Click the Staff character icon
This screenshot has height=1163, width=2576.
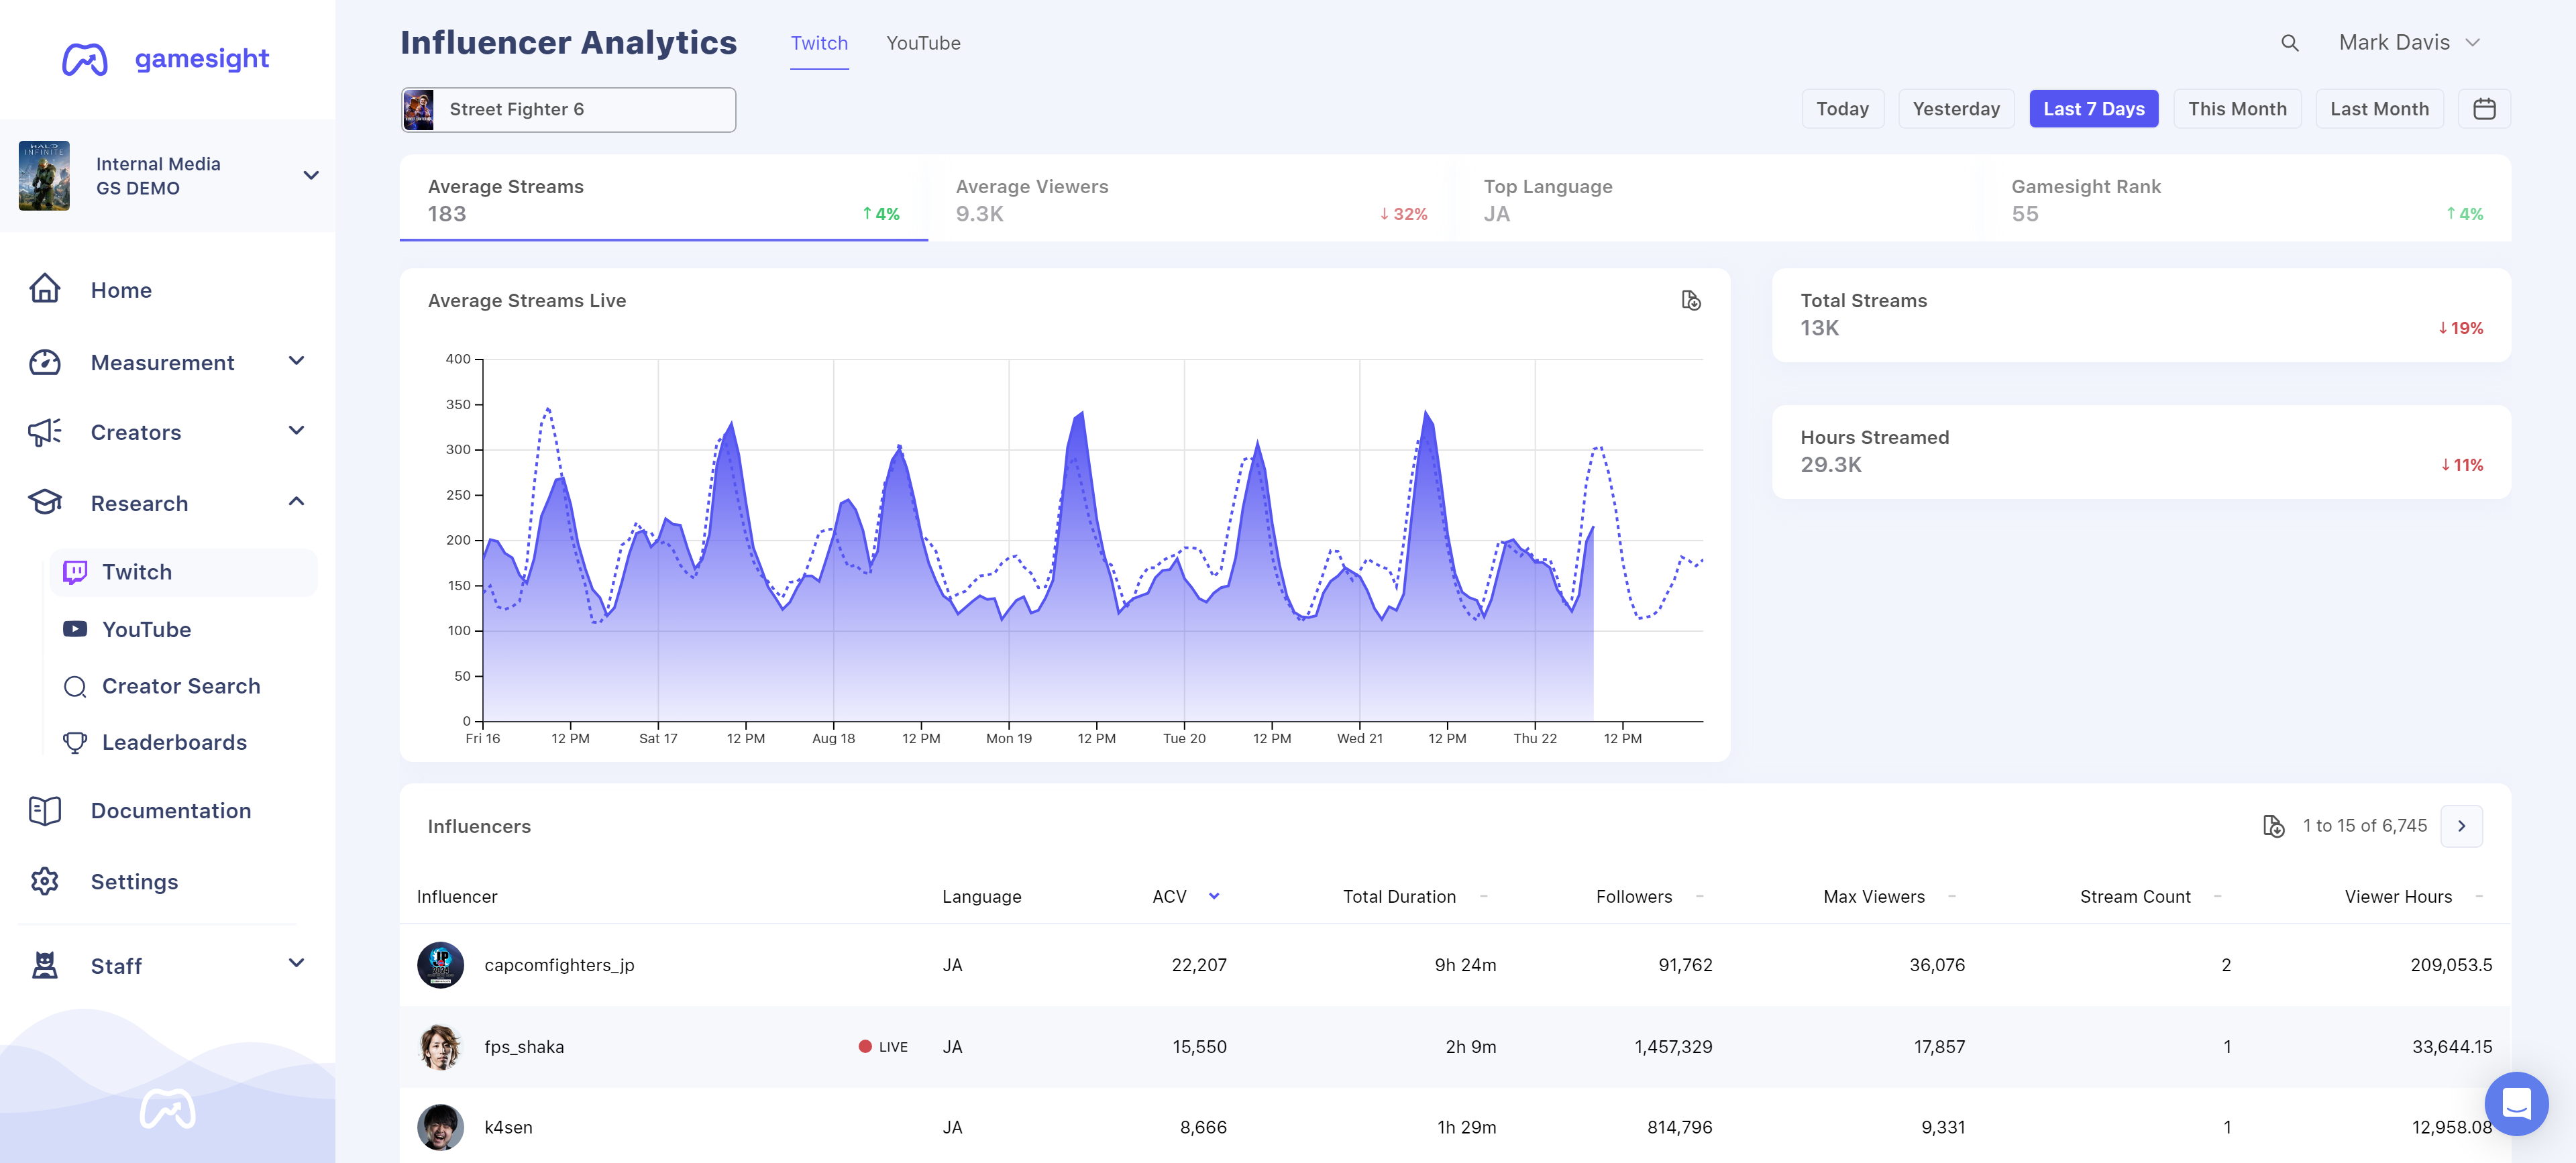45,965
